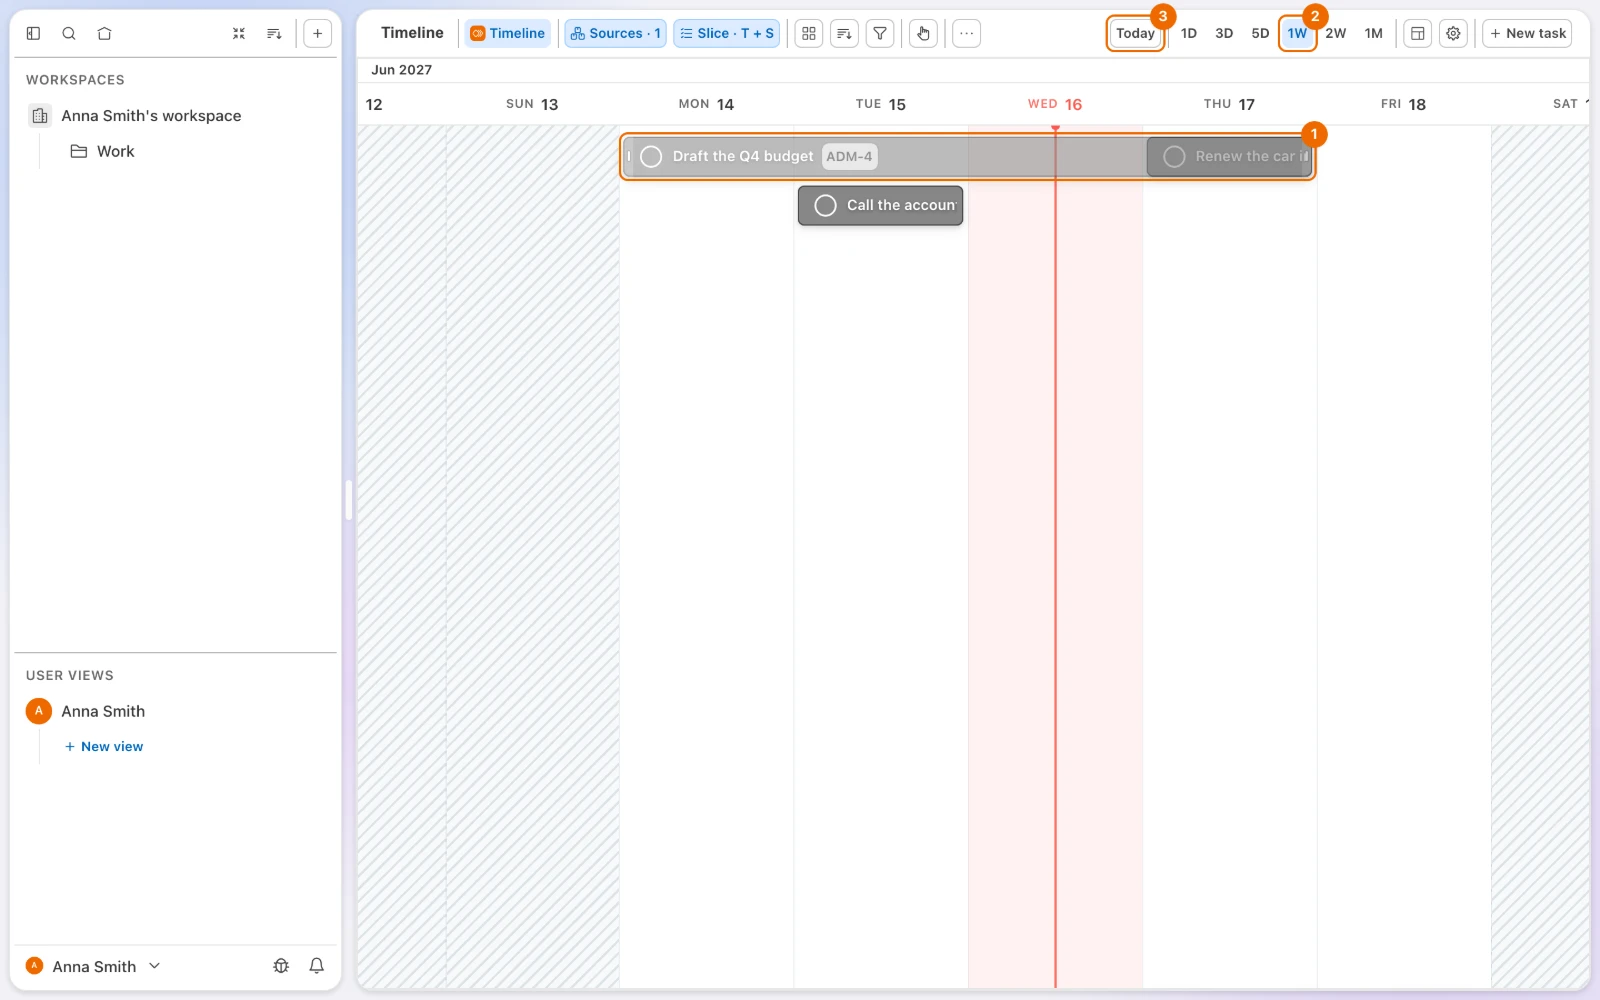
Task: Open the grid layout icon in toolbar
Action: (x=809, y=33)
